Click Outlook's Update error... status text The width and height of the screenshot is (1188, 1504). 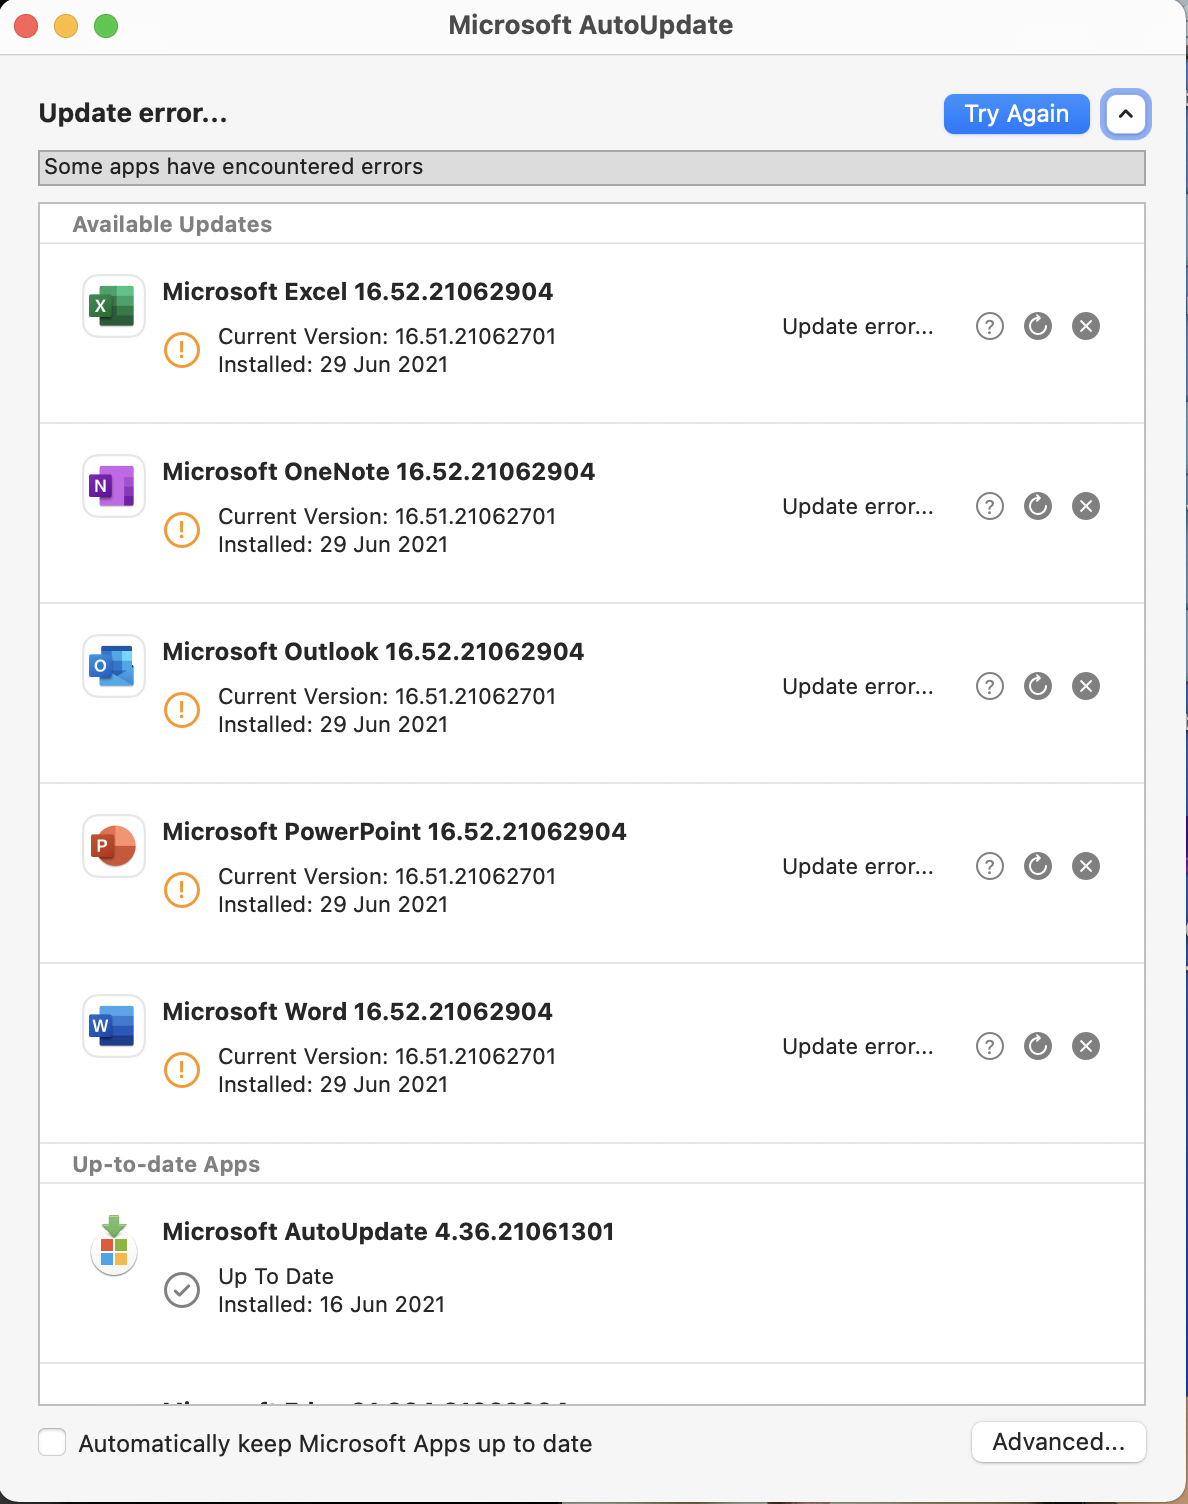858,687
